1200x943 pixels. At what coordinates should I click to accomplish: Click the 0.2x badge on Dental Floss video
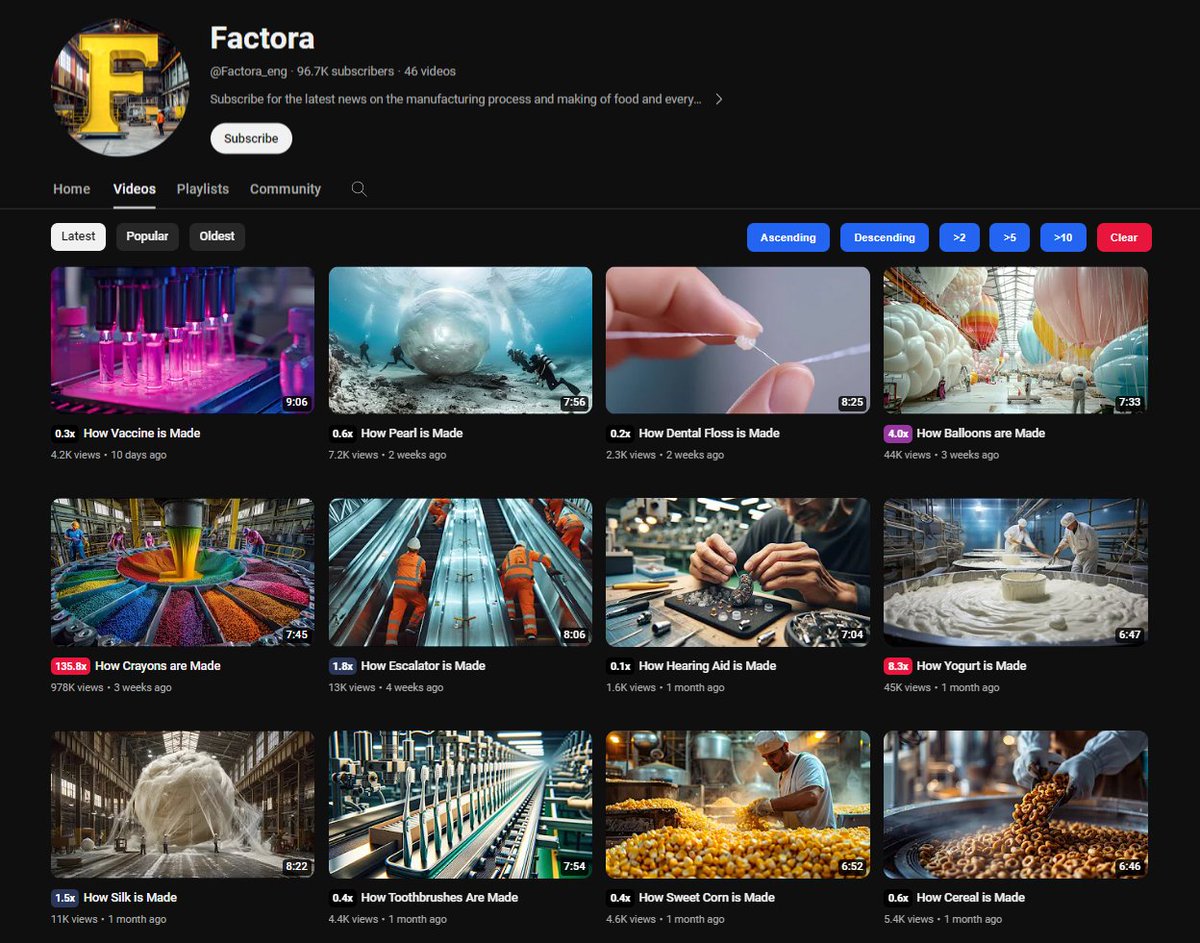point(620,433)
